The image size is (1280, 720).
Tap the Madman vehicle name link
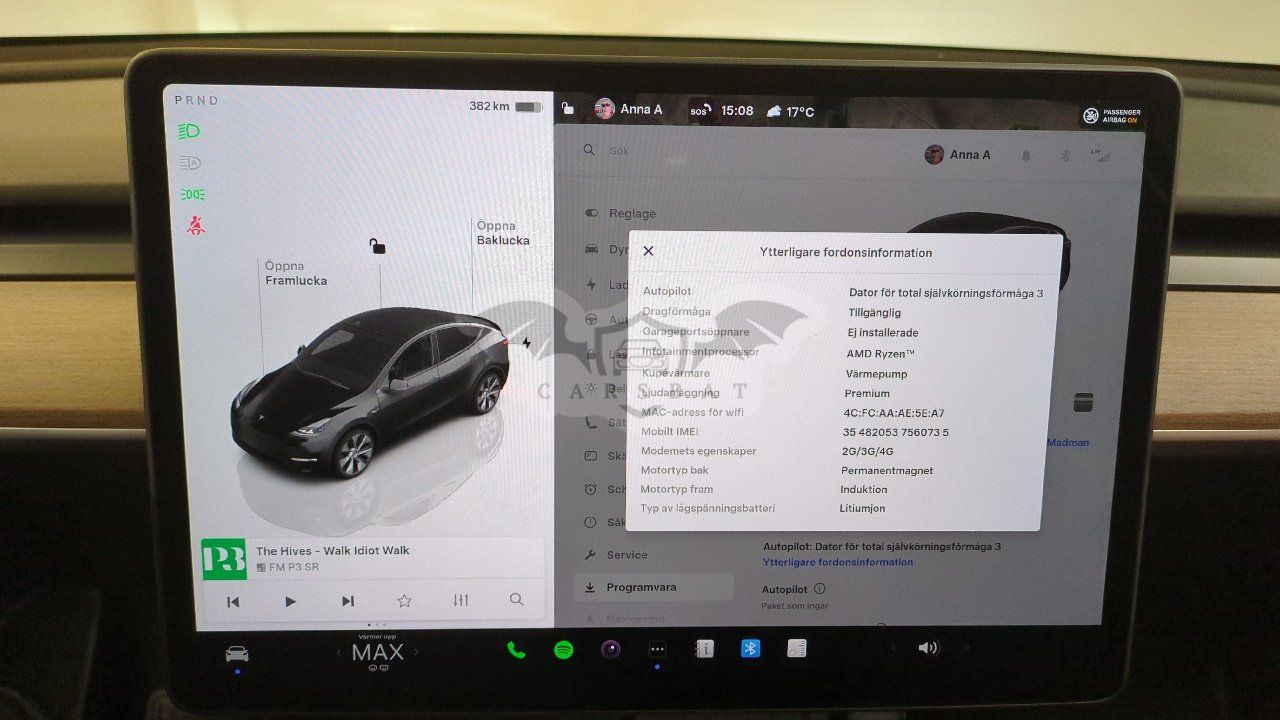(x=1068, y=442)
